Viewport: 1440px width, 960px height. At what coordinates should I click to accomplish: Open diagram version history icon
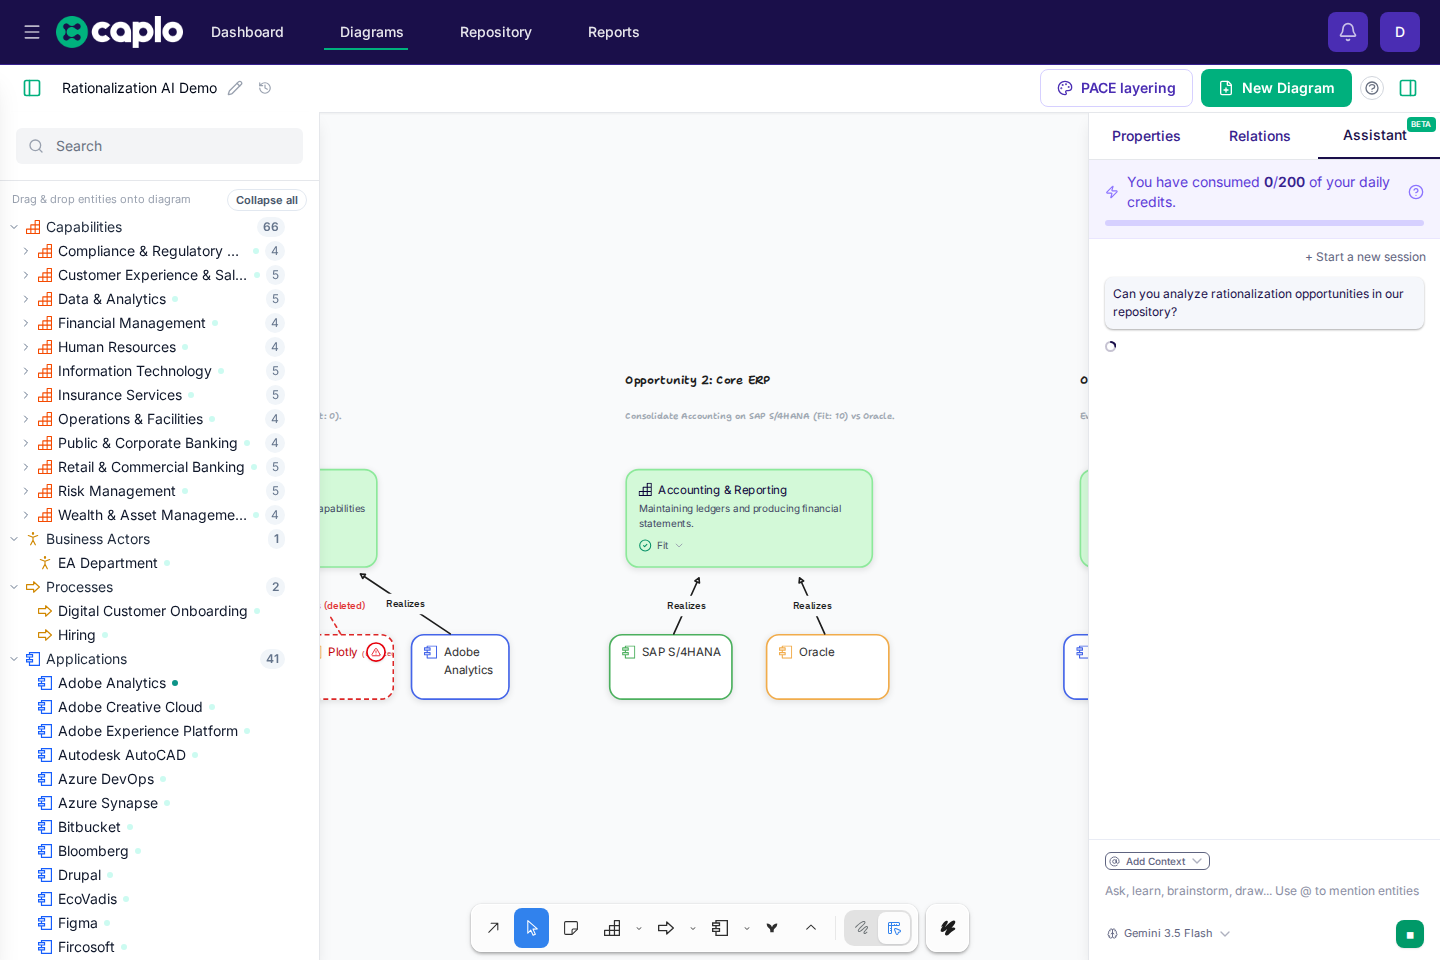coord(265,88)
